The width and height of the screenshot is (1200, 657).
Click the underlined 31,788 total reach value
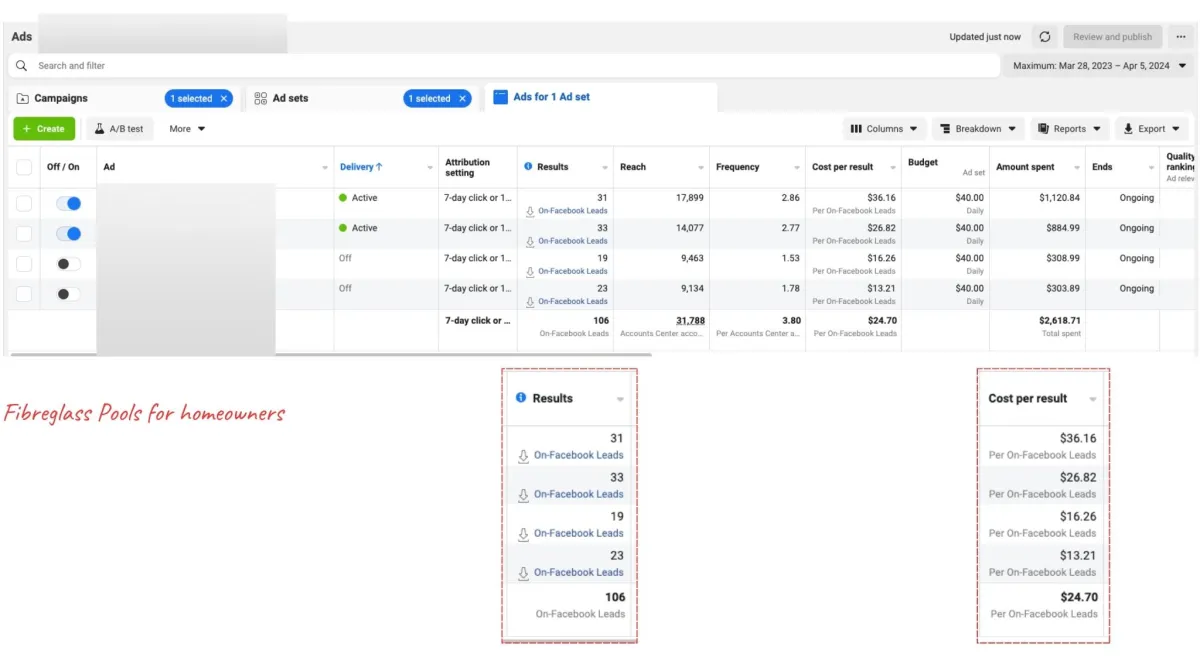click(x=690, y=321)
